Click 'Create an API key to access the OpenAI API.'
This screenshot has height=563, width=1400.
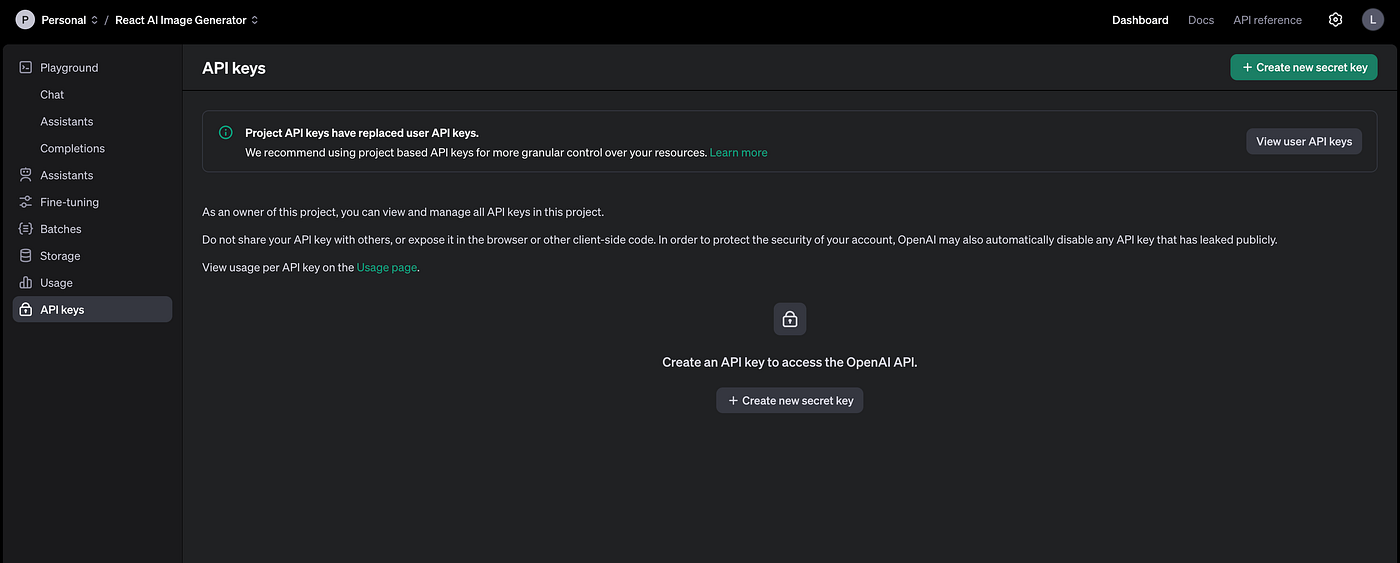pyautogui.click(x=790, y=362)
